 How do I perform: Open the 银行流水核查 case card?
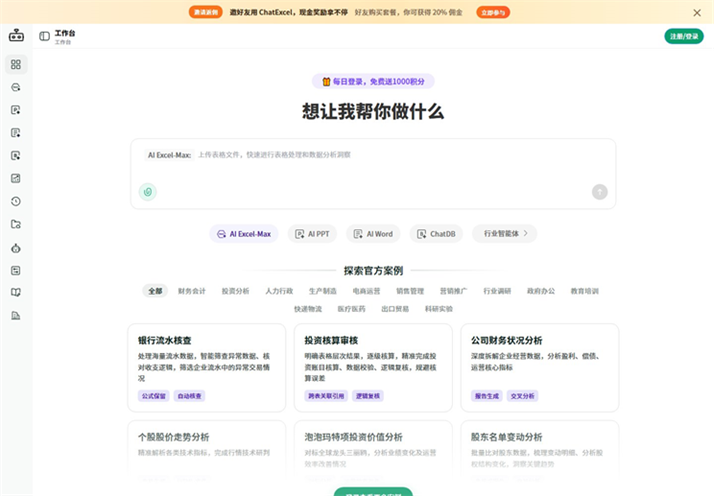pyautogui.click(x=207, y=368)
